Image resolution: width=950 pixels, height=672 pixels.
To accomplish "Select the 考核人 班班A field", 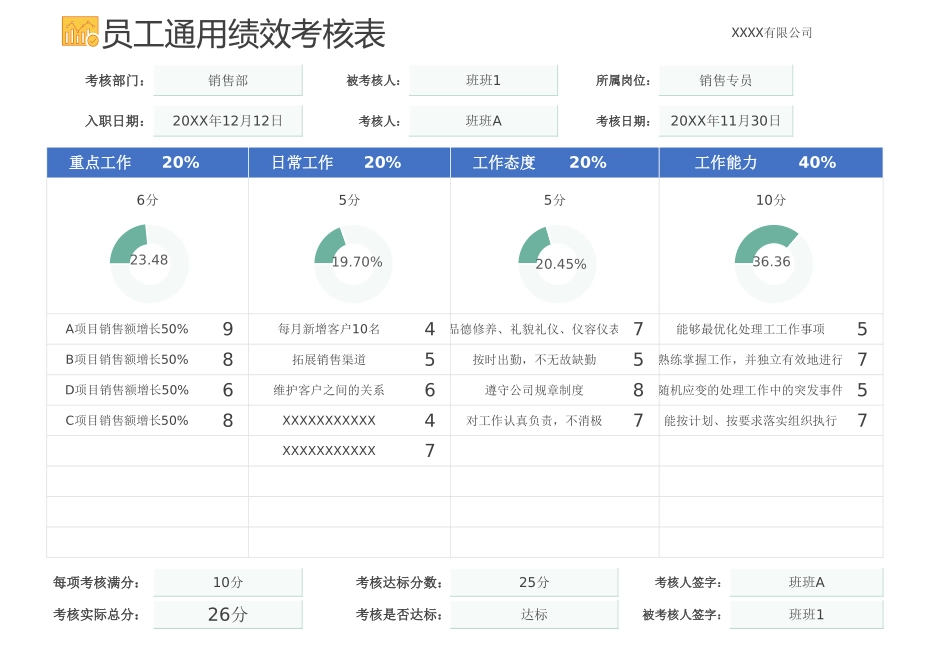I will pos(484,120).
